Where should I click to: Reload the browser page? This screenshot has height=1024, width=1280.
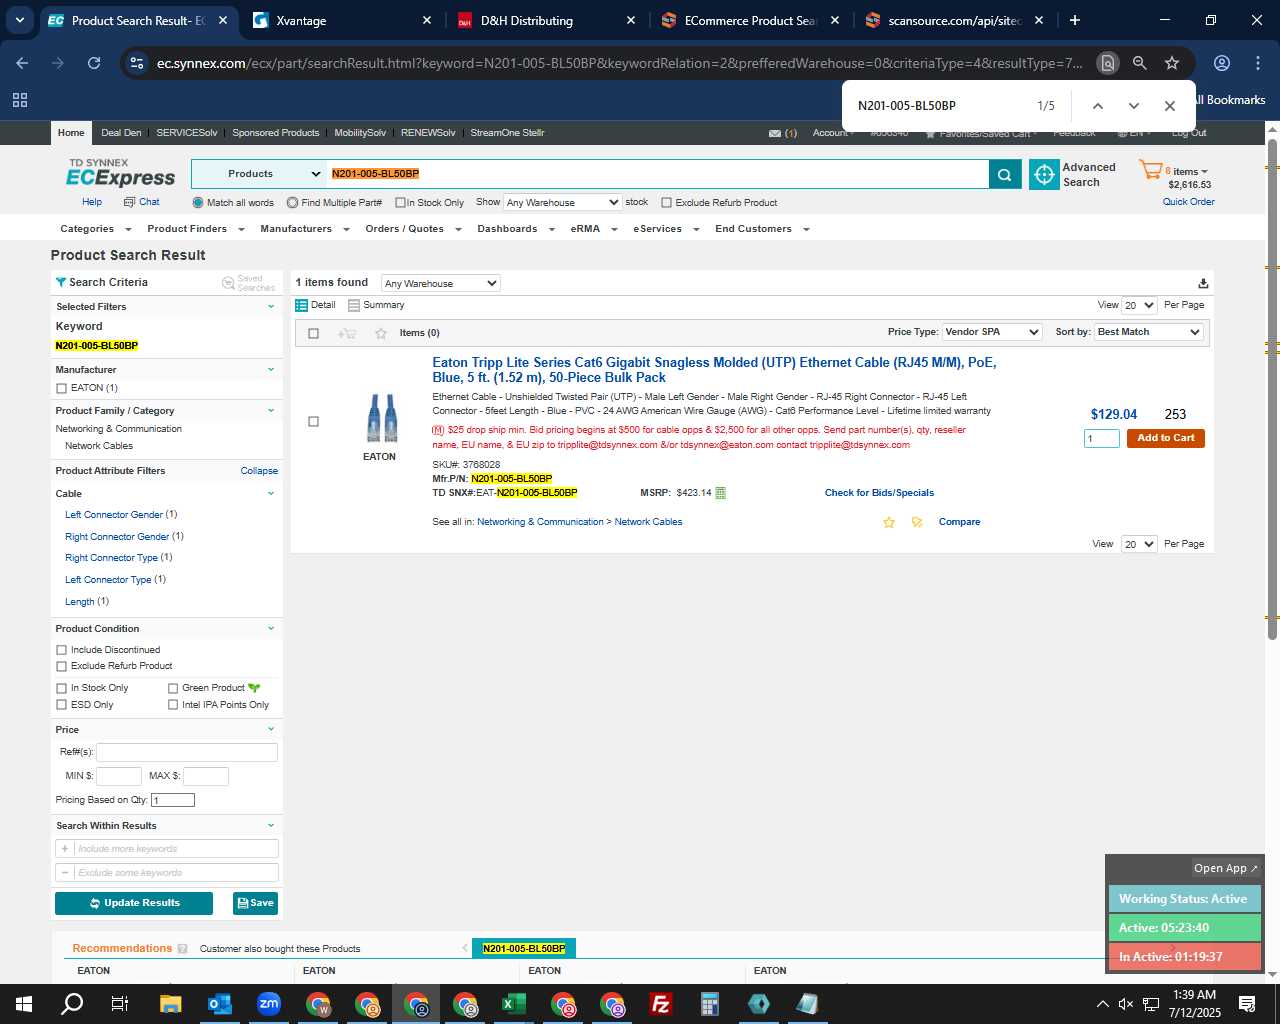(x=94, y=63)
